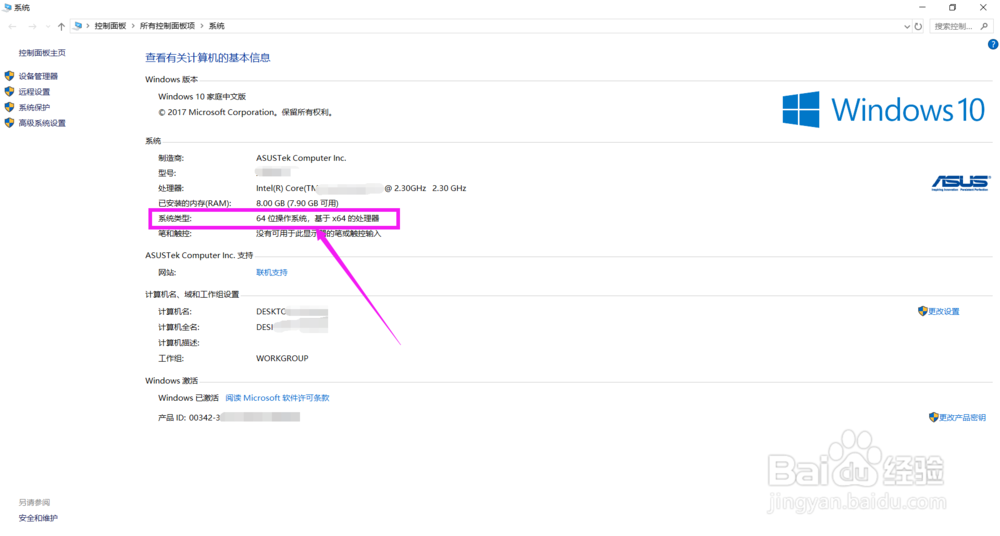Click the shield icon beside 系统保护
This screenshot has width=1000, height=536.
click(x=10, y=107)
